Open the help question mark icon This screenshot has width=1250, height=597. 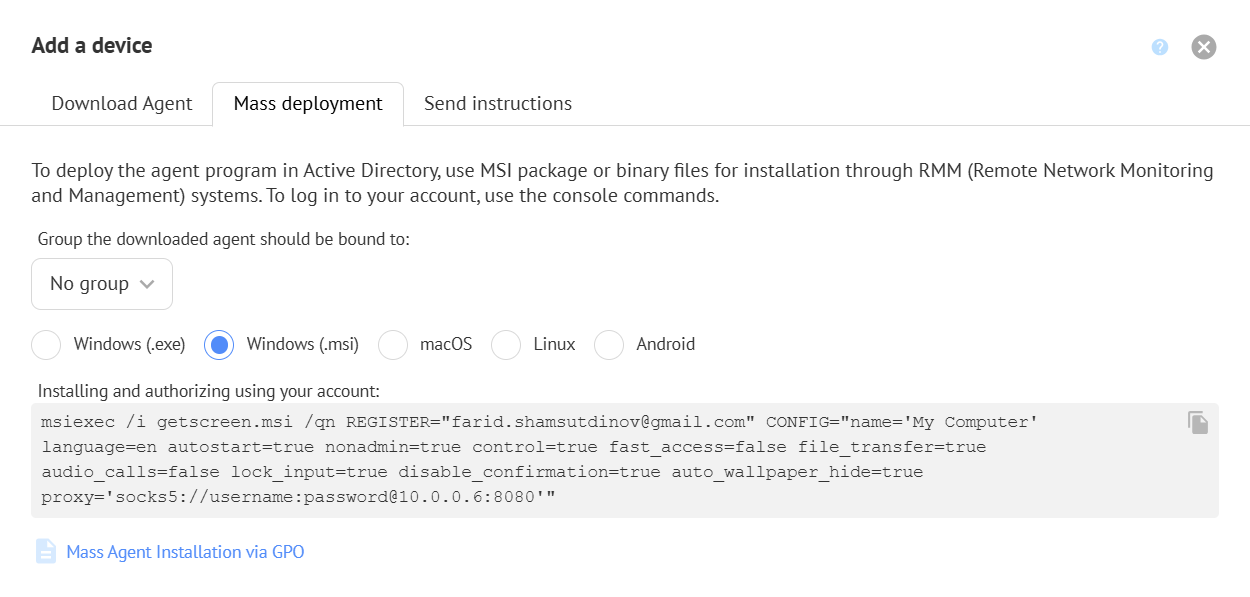point(1160,47)
